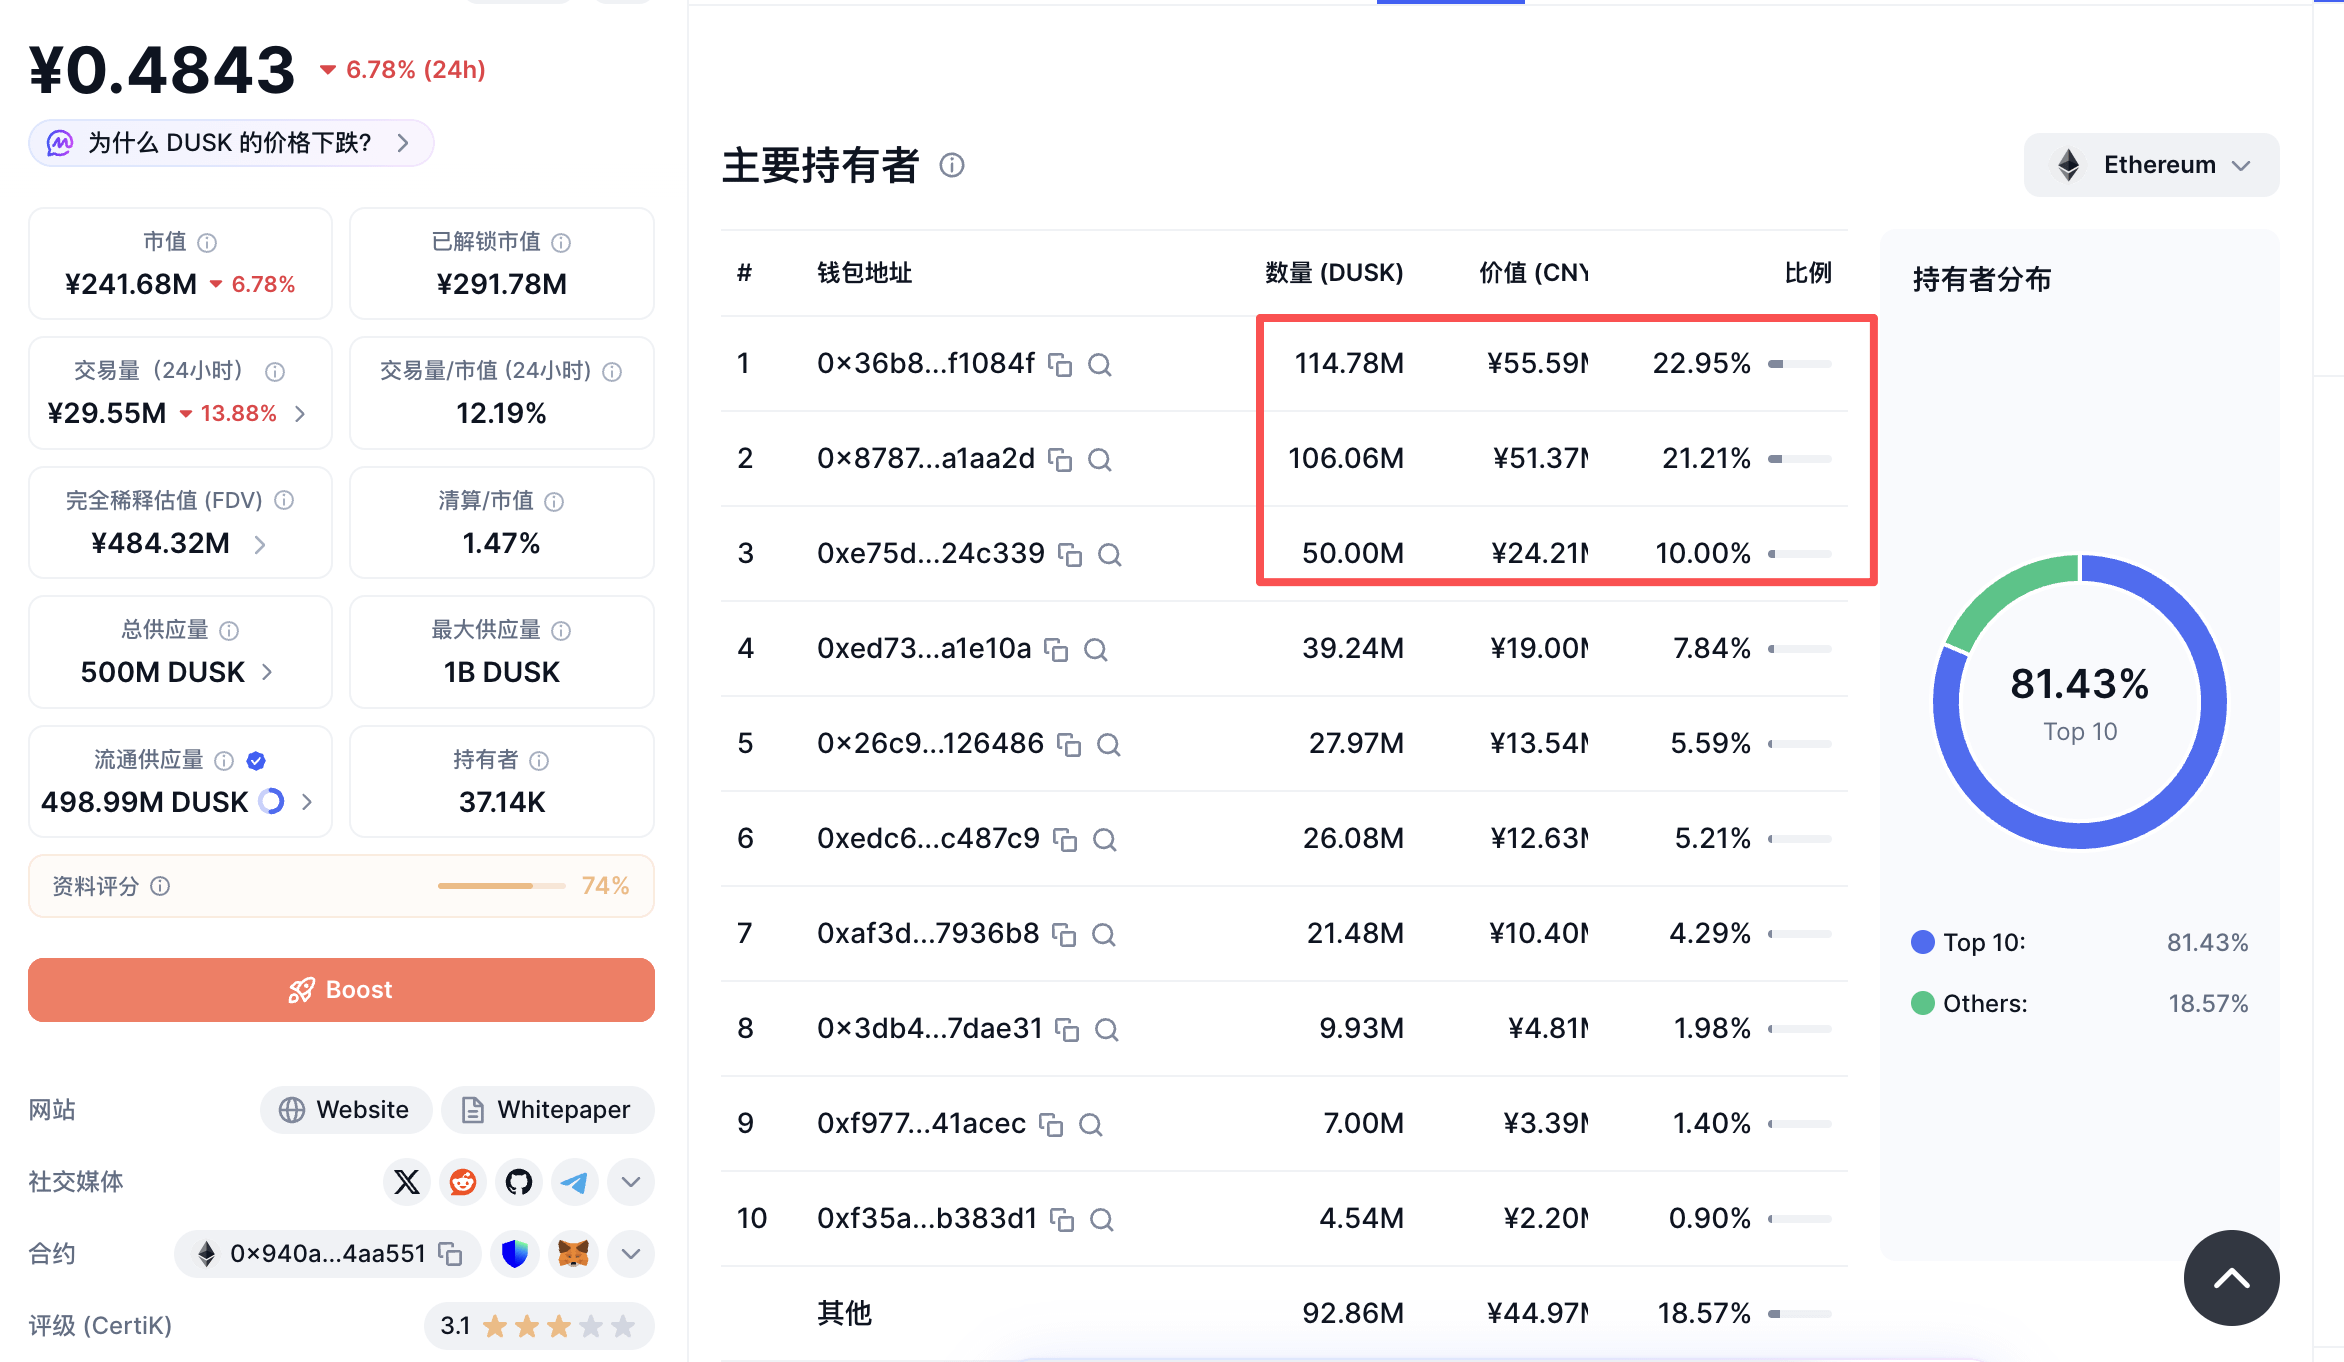Expand total supply 500M DUSK details
This screenshot has height=1362, width=2344.
point(267,673)
